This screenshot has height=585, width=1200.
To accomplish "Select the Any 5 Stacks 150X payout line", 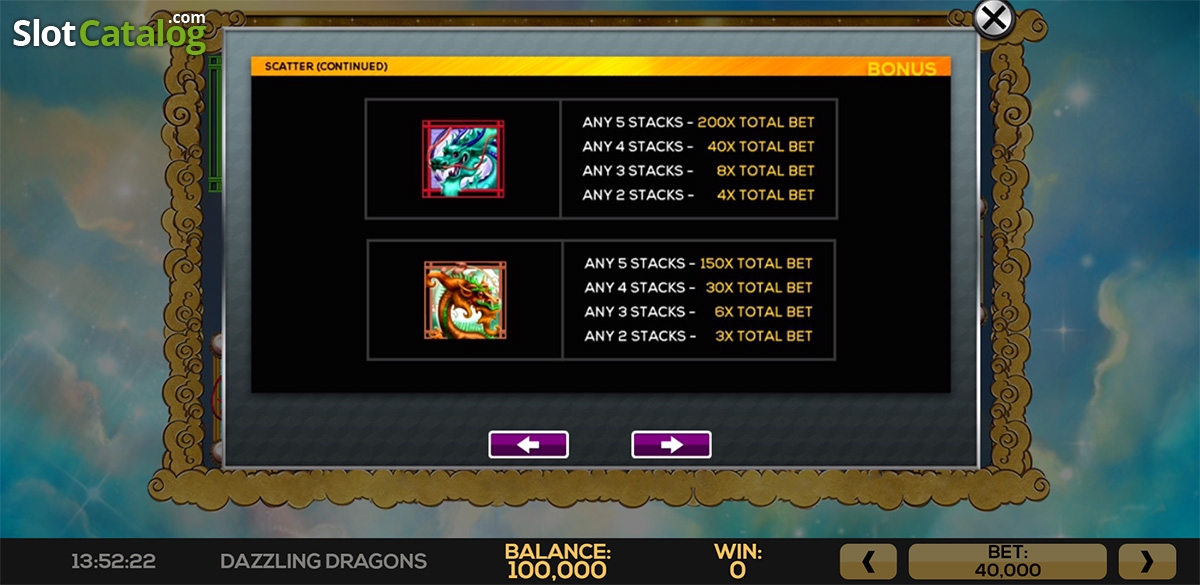I will [699, 263].
